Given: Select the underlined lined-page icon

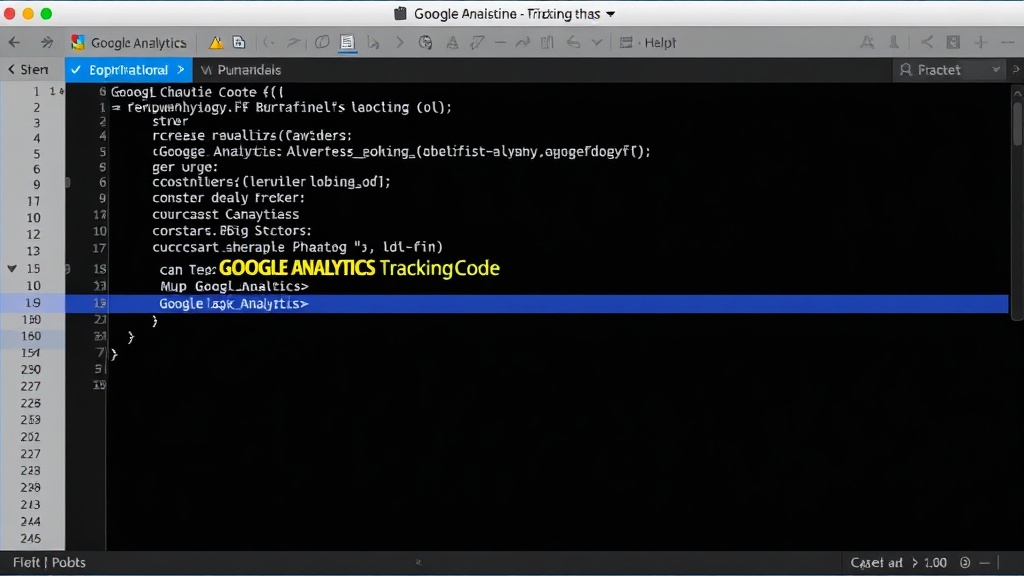Looking at the screenshot, I should click(347, 42).
